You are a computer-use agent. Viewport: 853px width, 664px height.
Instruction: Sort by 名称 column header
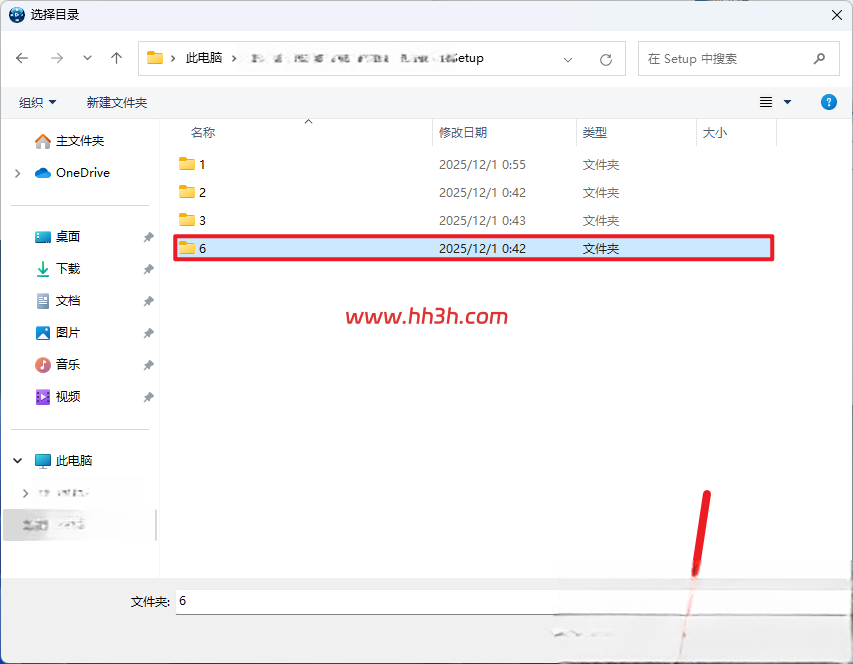[x=203, y=133]
